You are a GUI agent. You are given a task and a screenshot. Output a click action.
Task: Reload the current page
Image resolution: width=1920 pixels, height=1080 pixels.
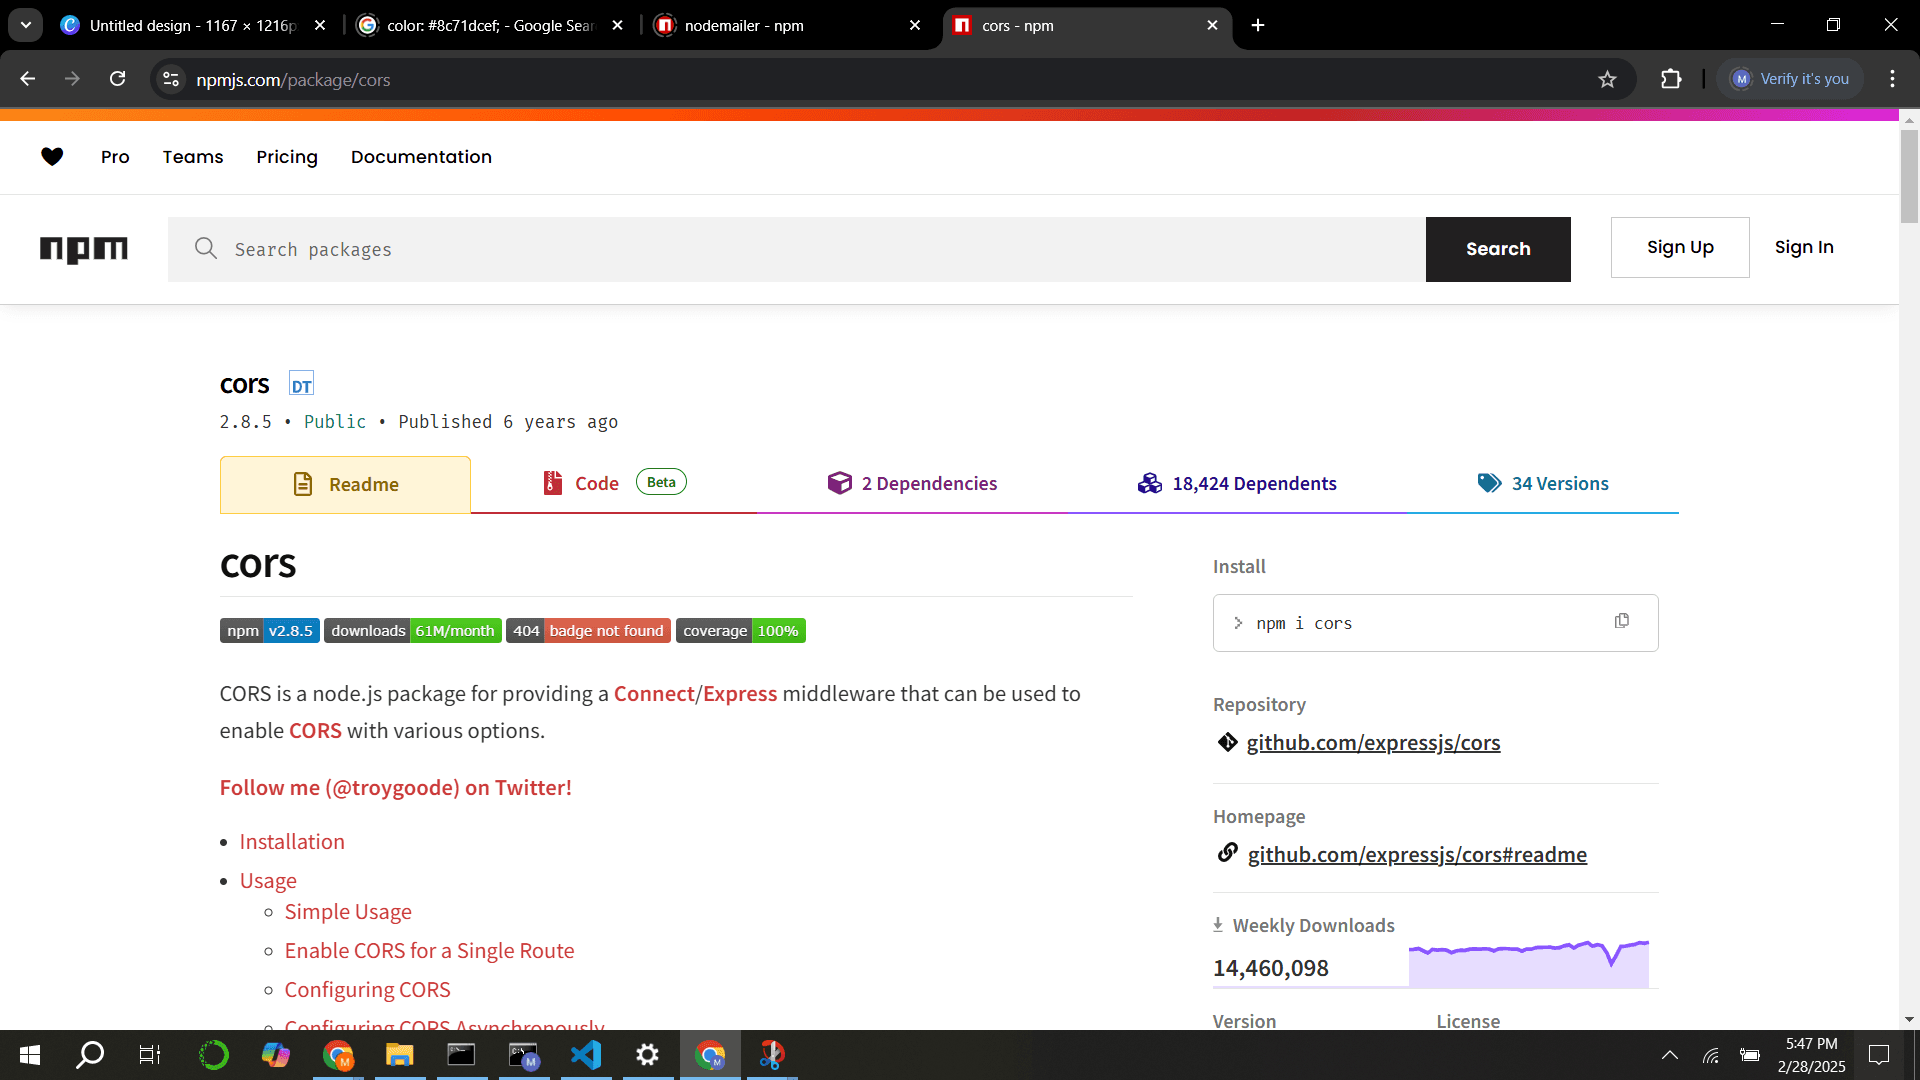pyautogui.click(x=117, y=79)
